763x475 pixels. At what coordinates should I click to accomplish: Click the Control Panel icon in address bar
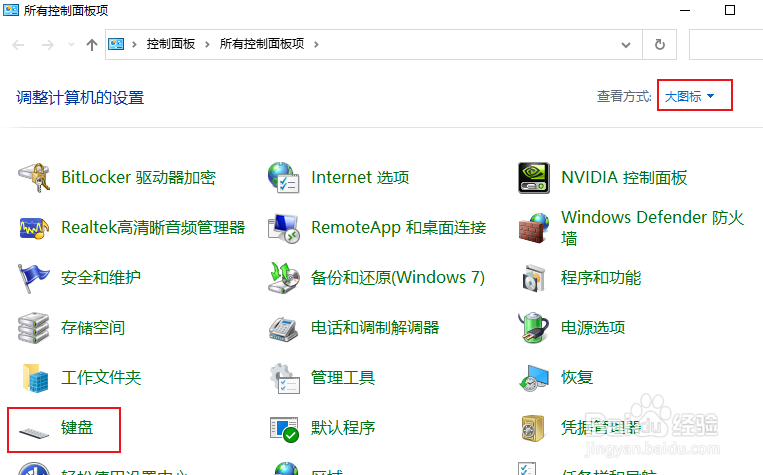pyautogui.click(x=116, y=44)
